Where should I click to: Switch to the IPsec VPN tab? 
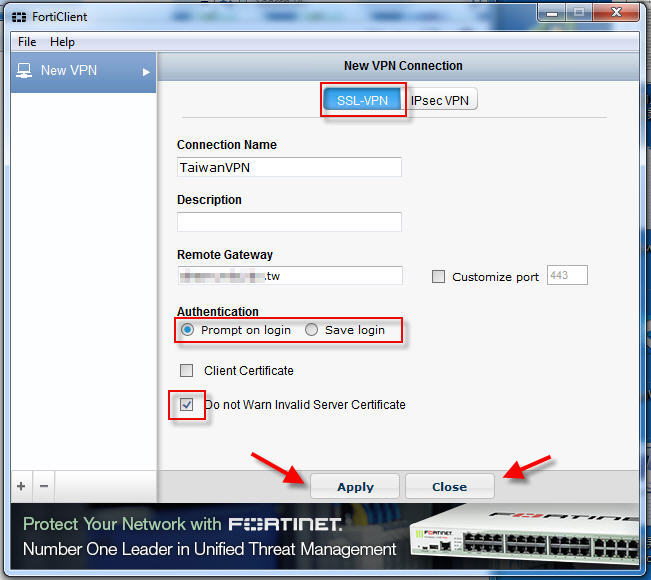pos(440,100)
